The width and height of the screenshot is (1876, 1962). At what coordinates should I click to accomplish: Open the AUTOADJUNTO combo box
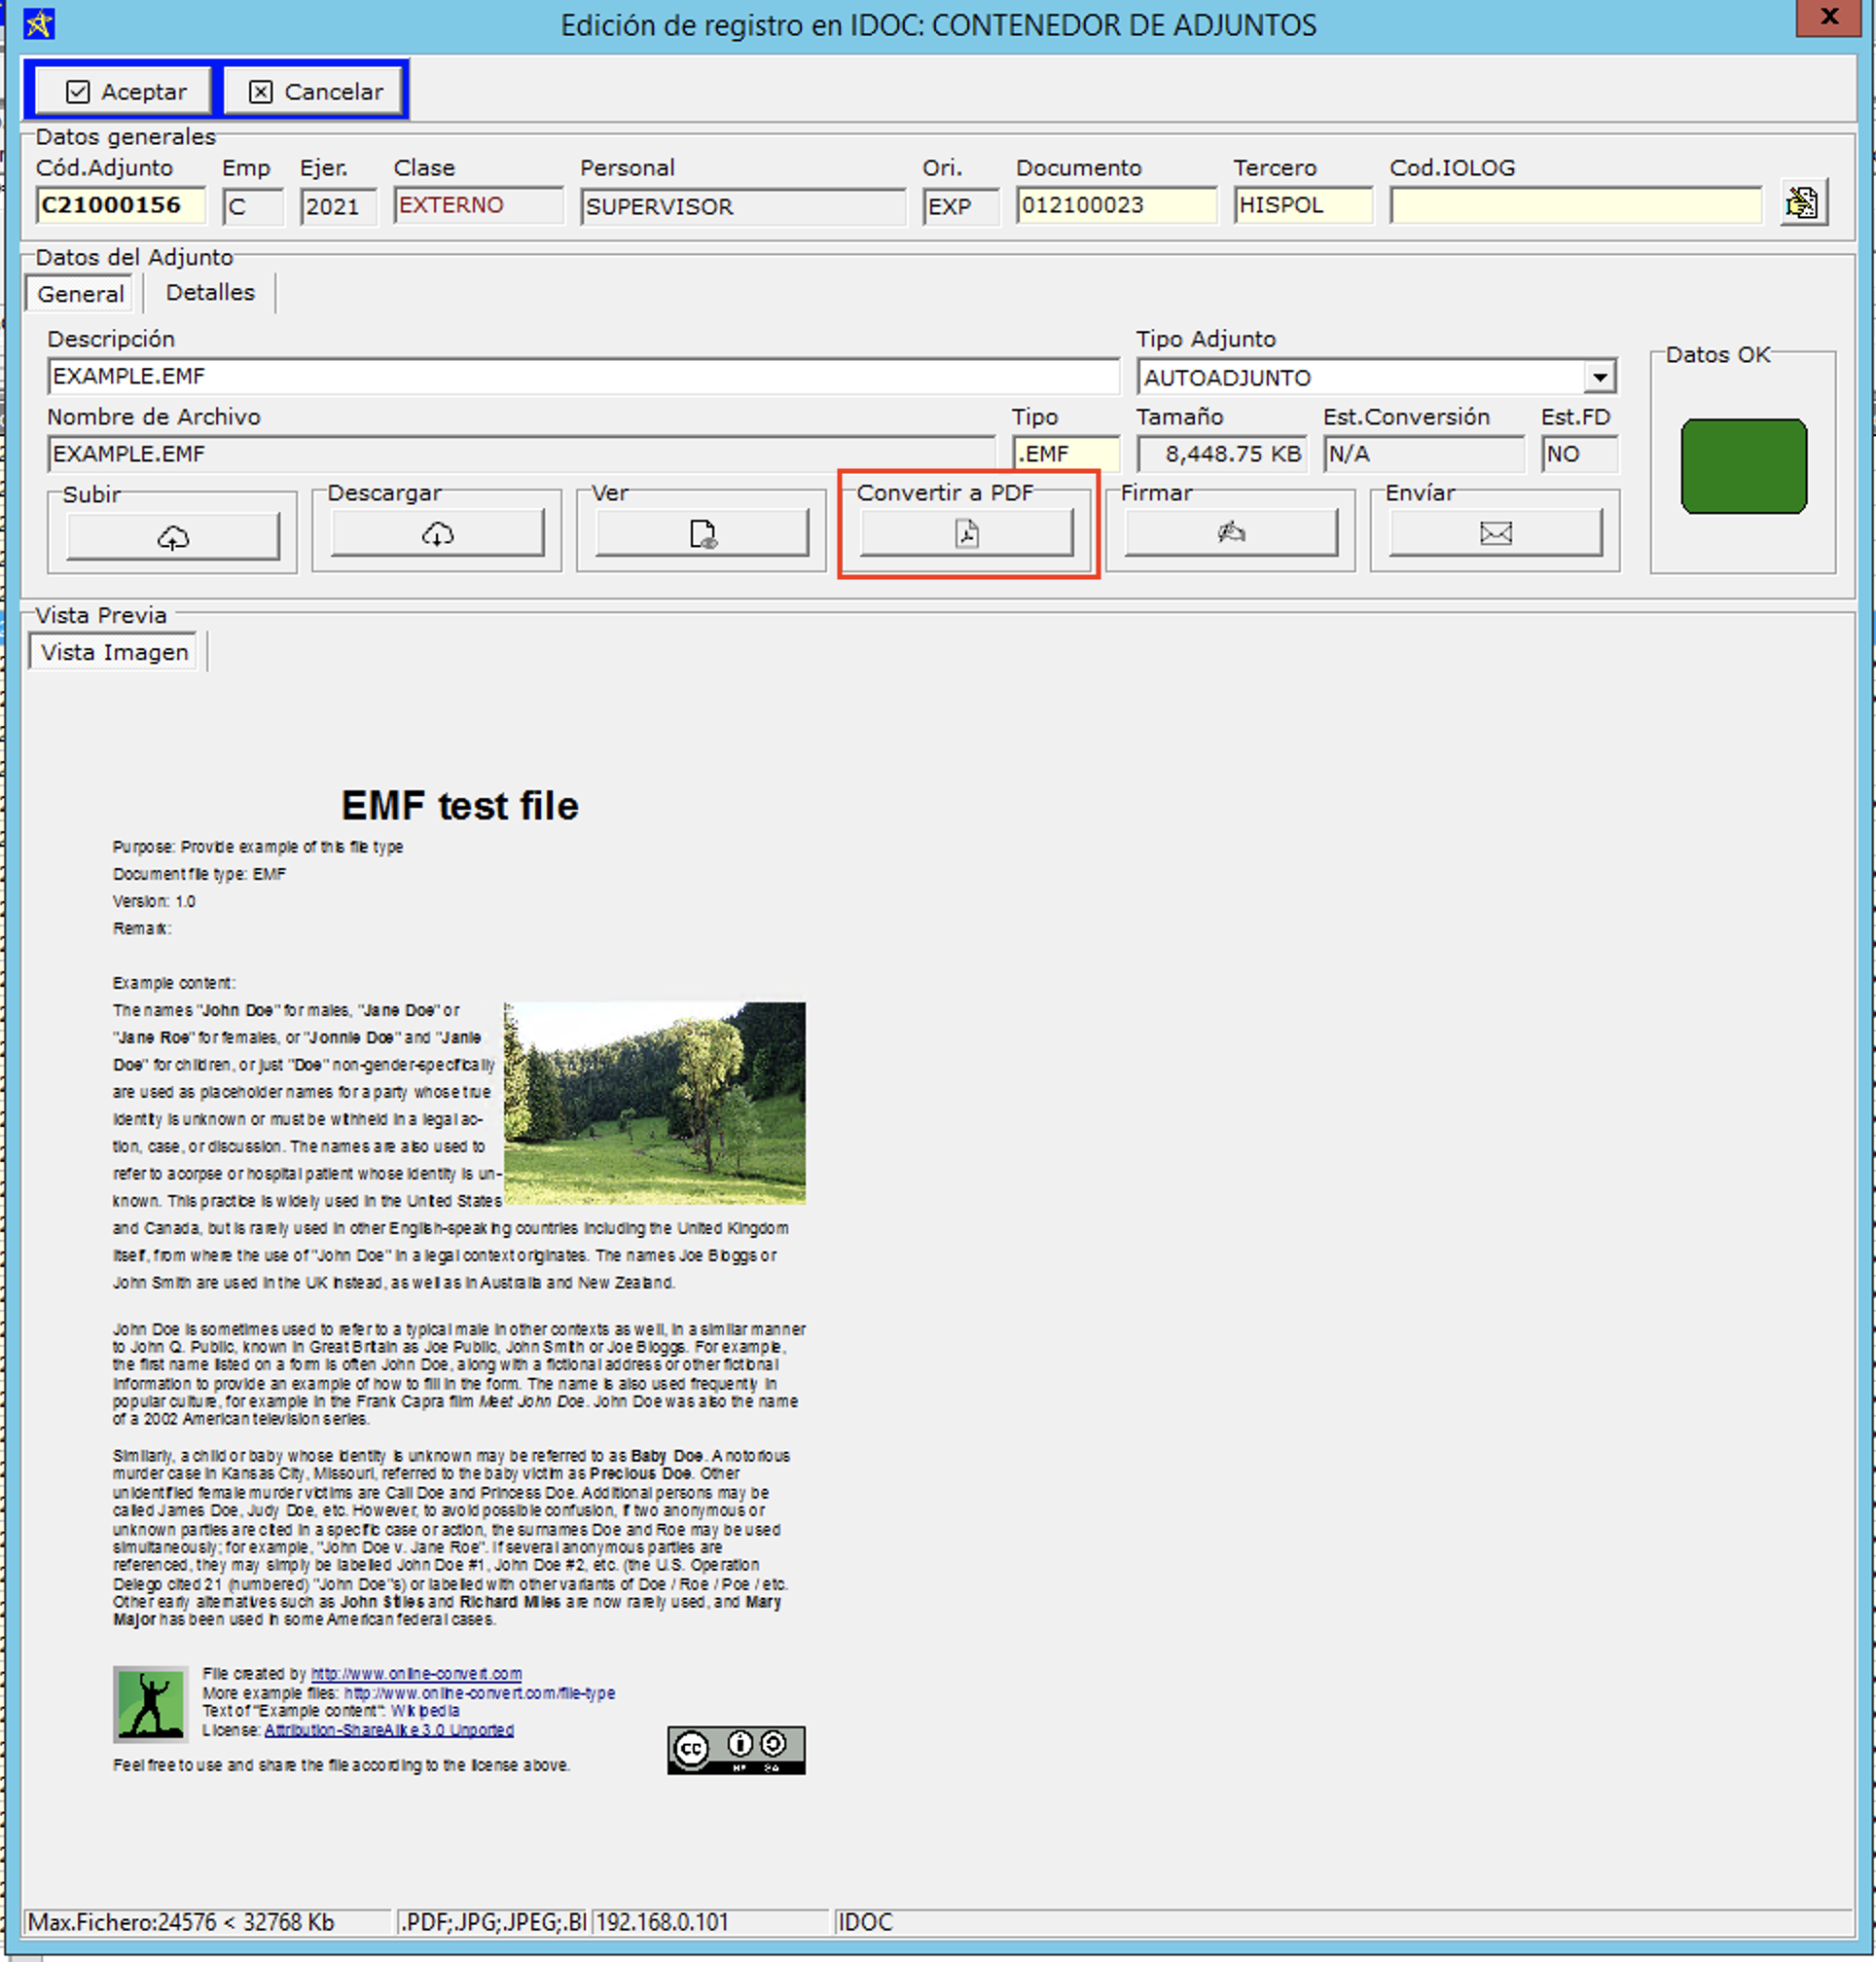click(x=1360, y=377)
